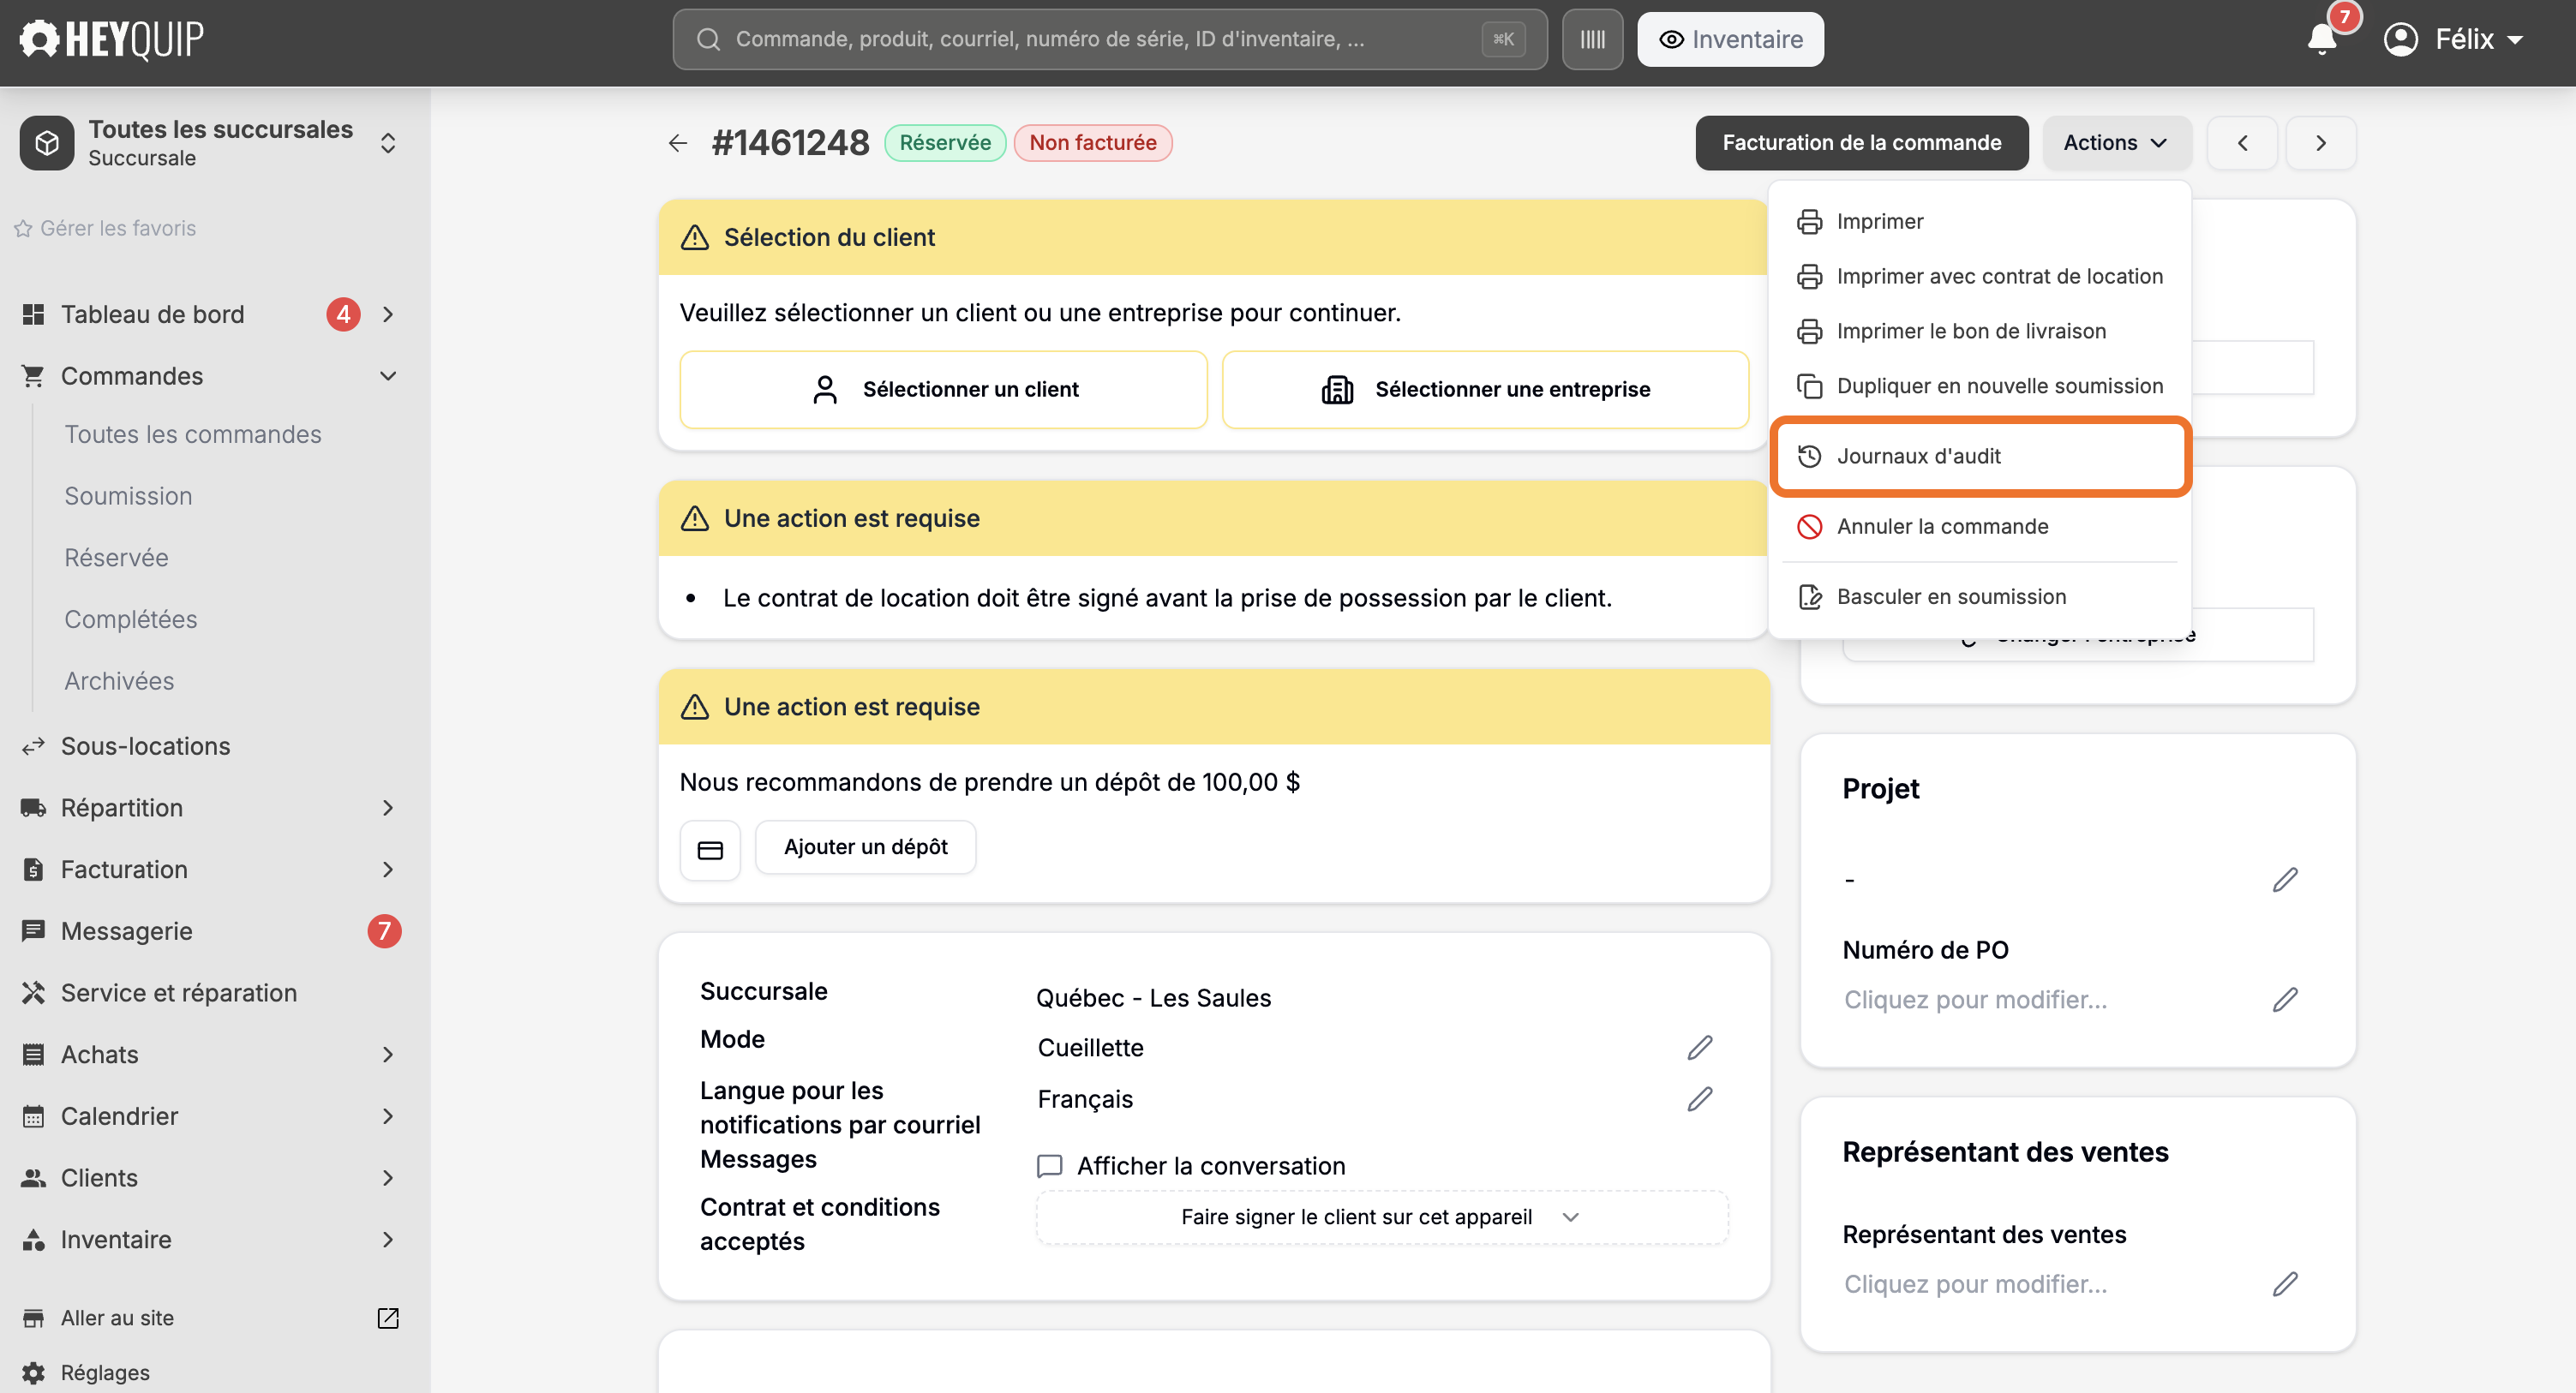Screen dimensions: 2576x1393
Task: Show the conversation via Afficher la conversation
Action: (1191, 1166)
